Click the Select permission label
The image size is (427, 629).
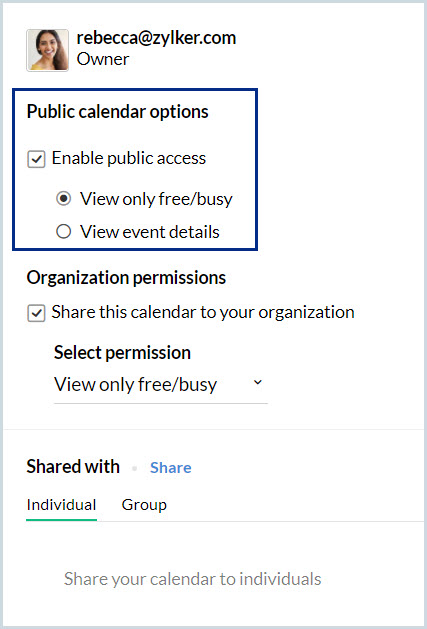click(x=122, y=353)
